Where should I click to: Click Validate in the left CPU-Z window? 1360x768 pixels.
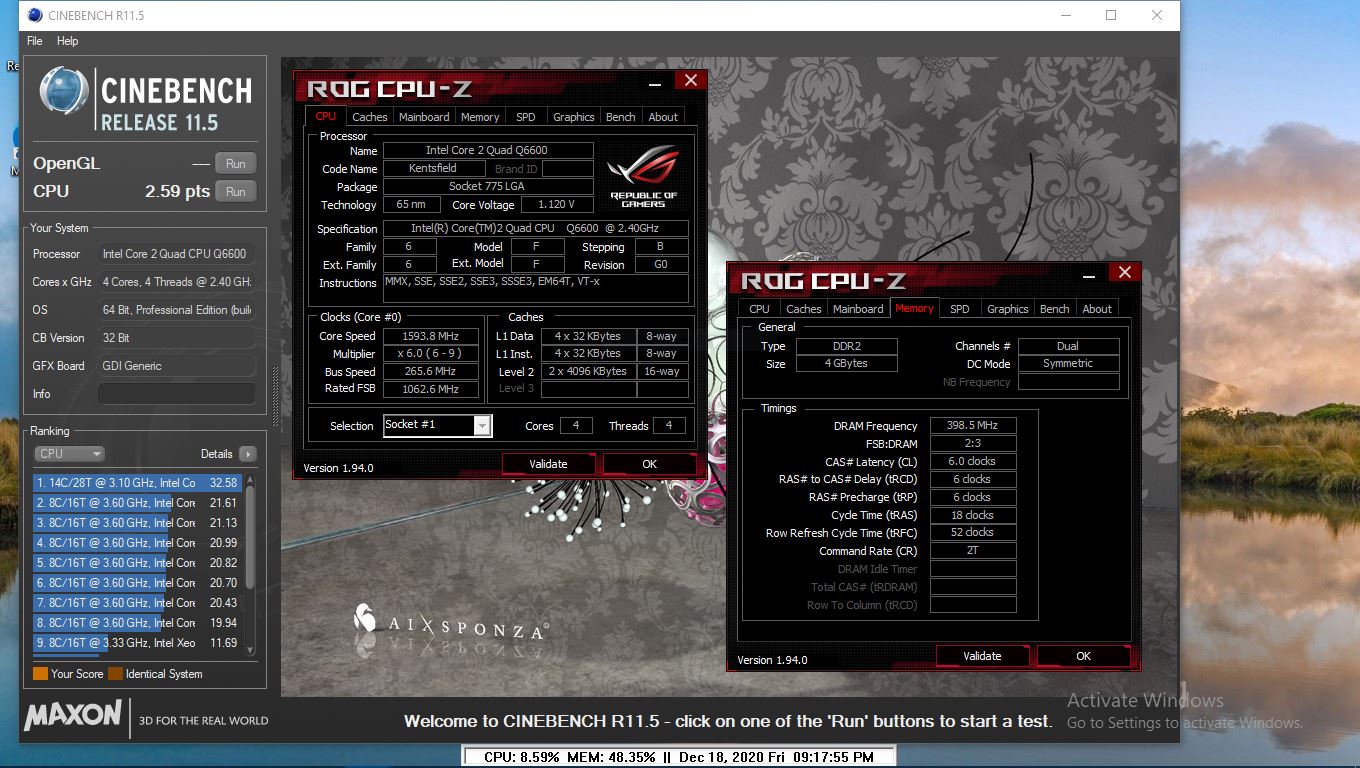tap(548, 464)
